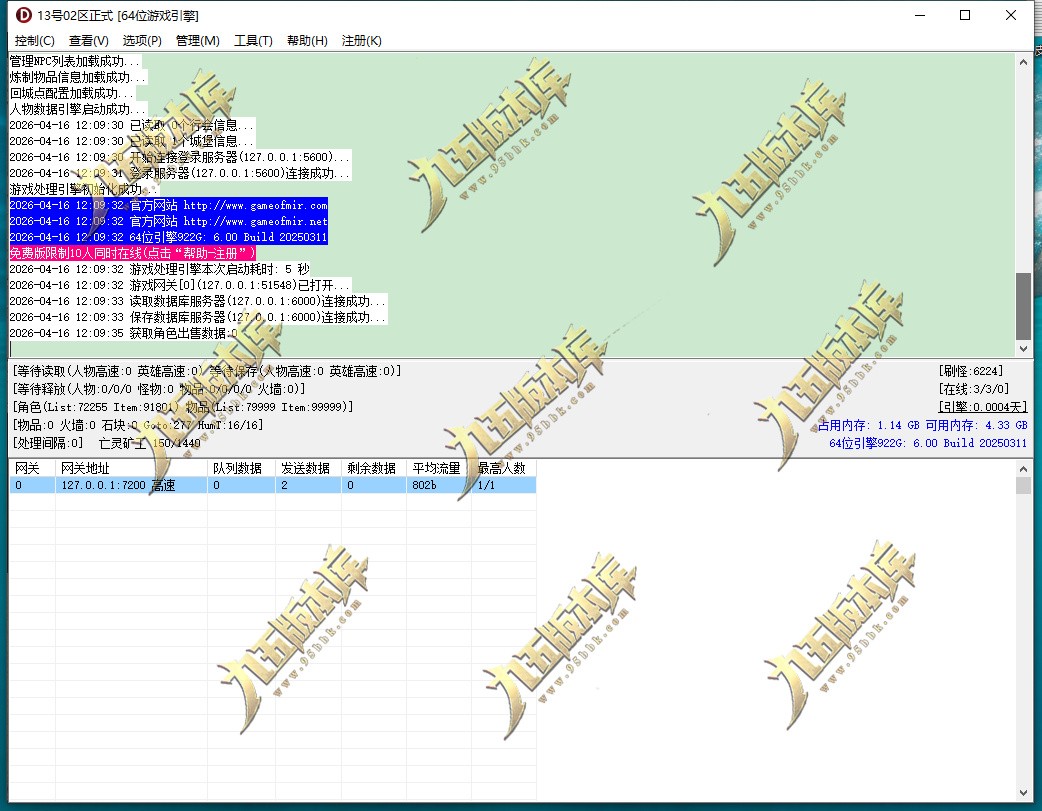The image size is (1042, 811).
Task: Click log line 人物数据引擎启动成功
Action: [78, 109]
